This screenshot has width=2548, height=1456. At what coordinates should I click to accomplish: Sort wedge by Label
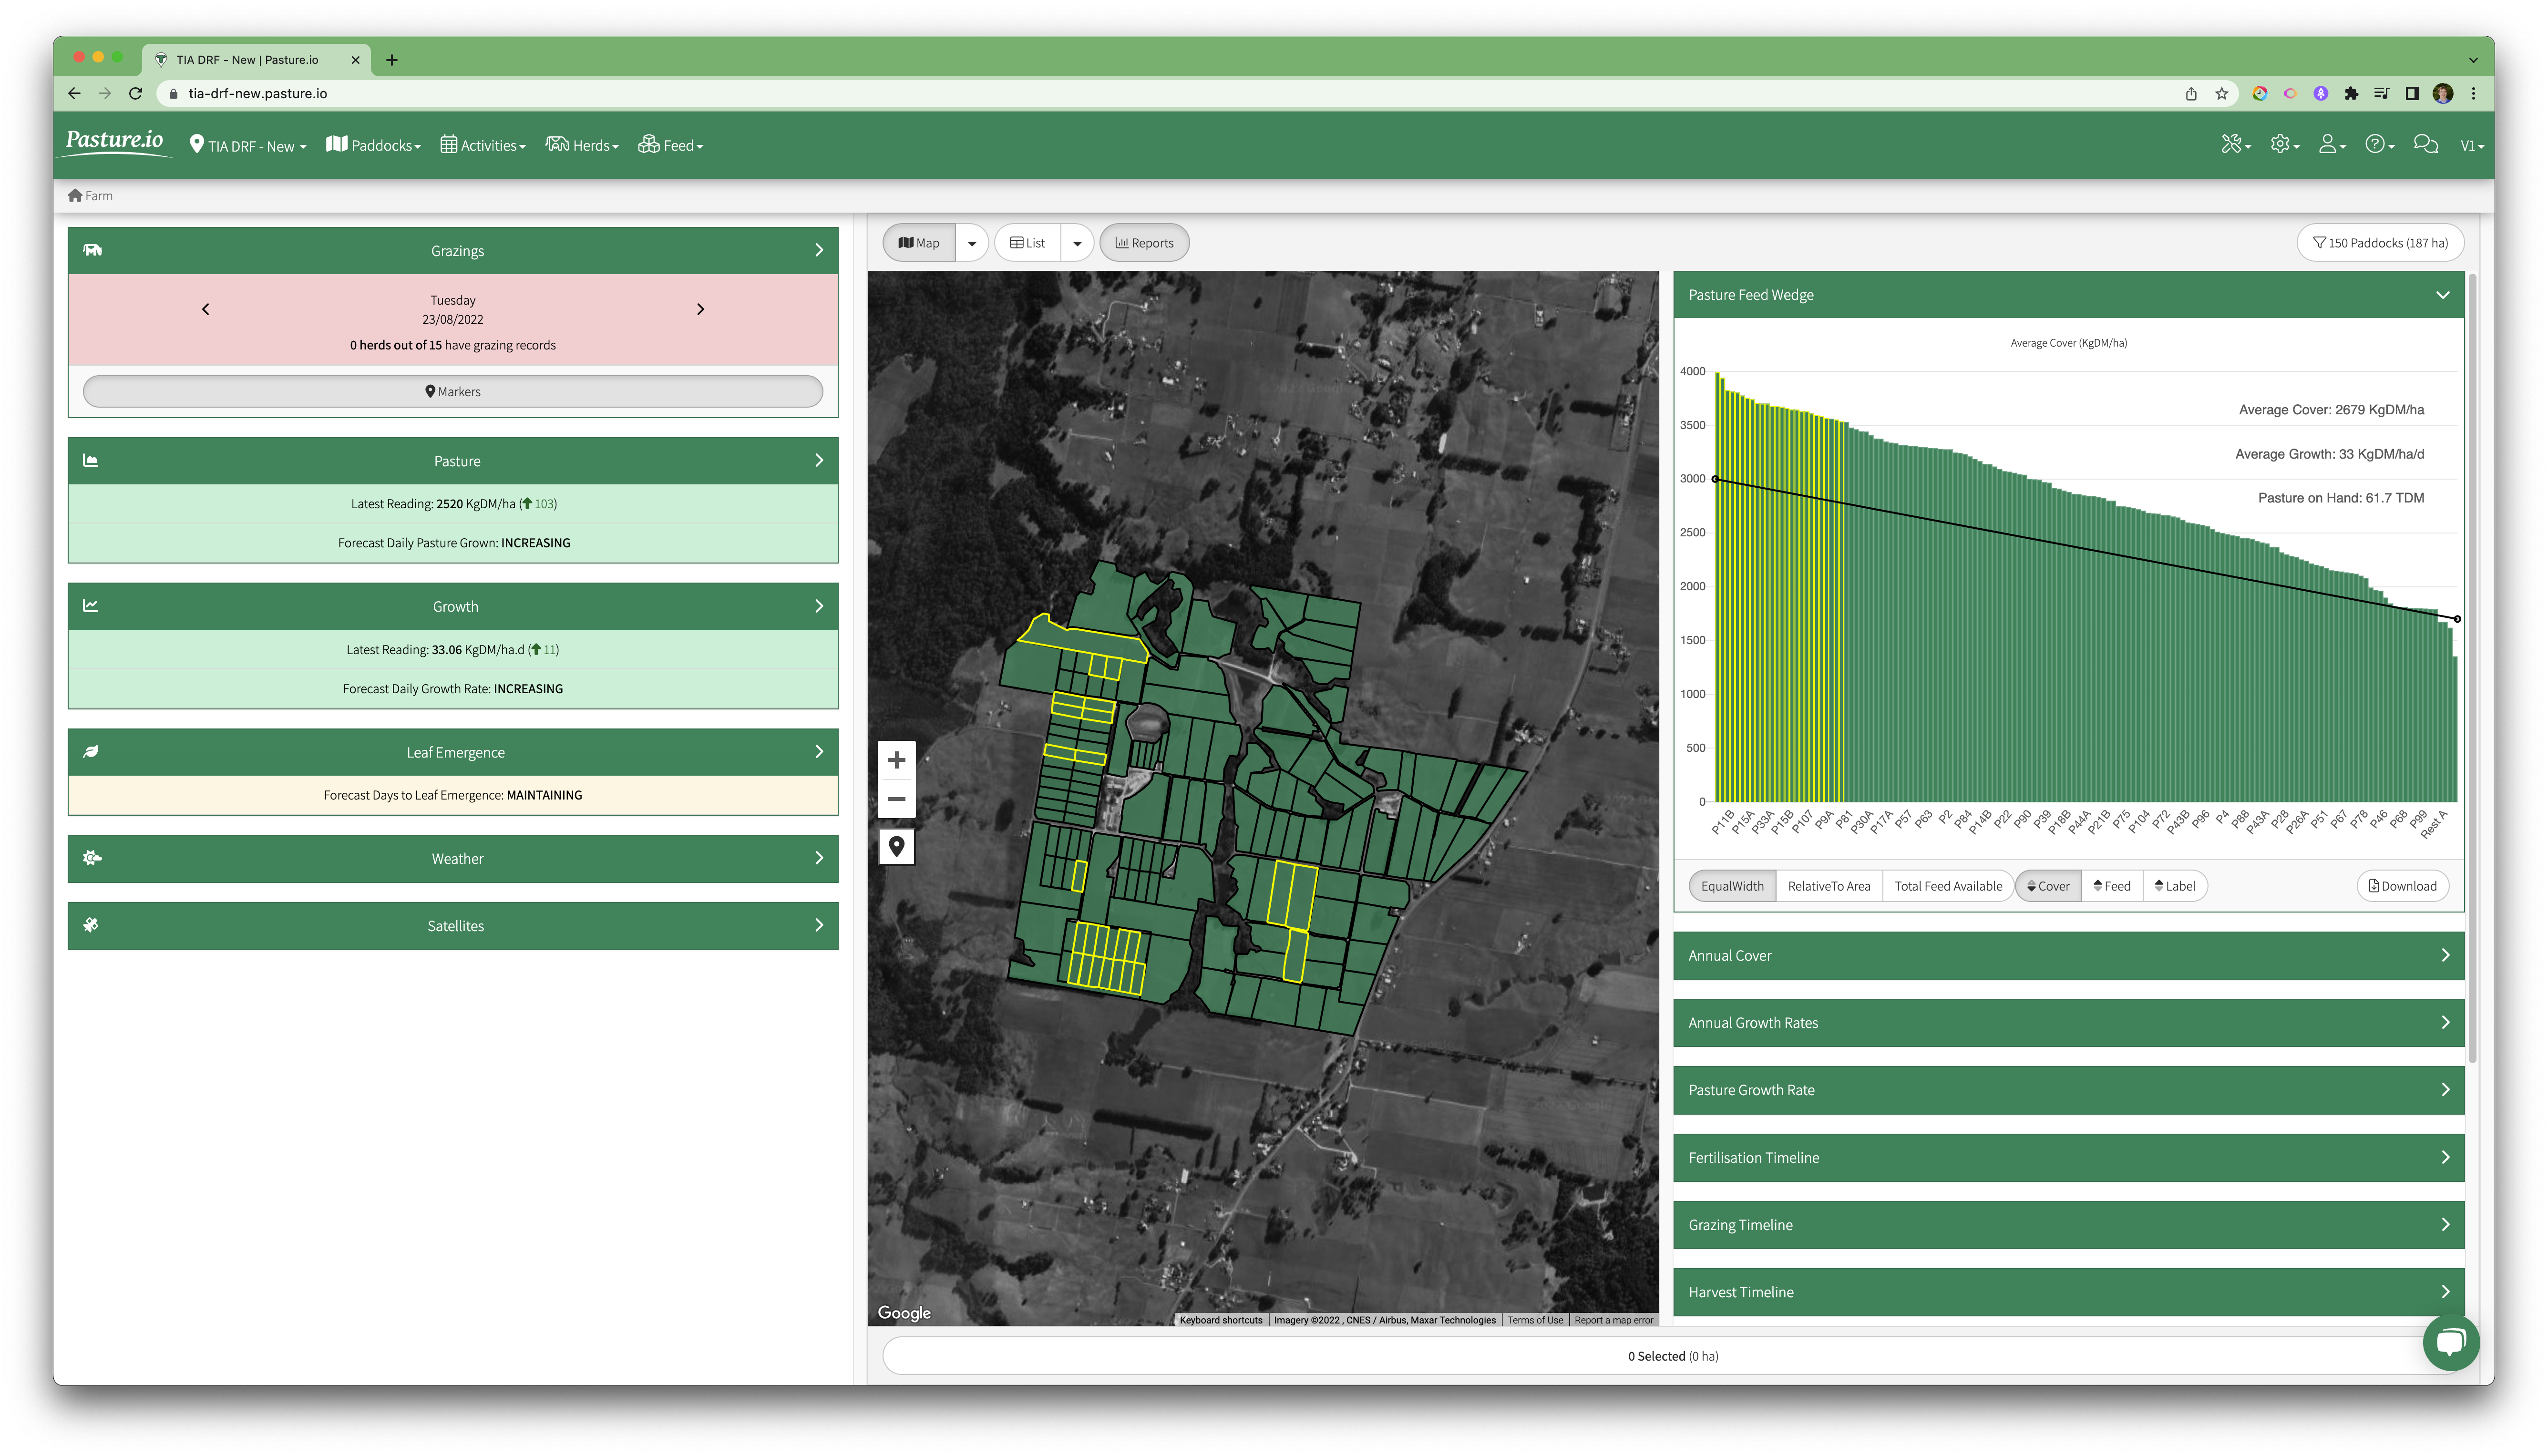coord(2175,886)
